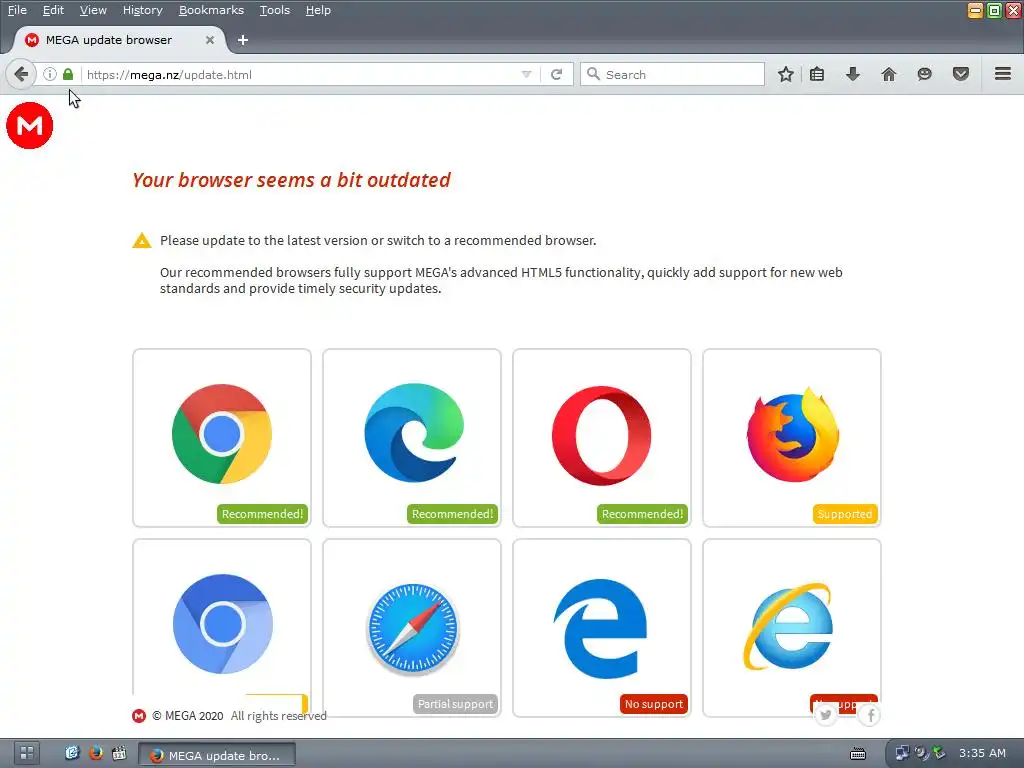Open the chat bubble smiley icon
This screenshot has height=768, width=1024.
924,74
